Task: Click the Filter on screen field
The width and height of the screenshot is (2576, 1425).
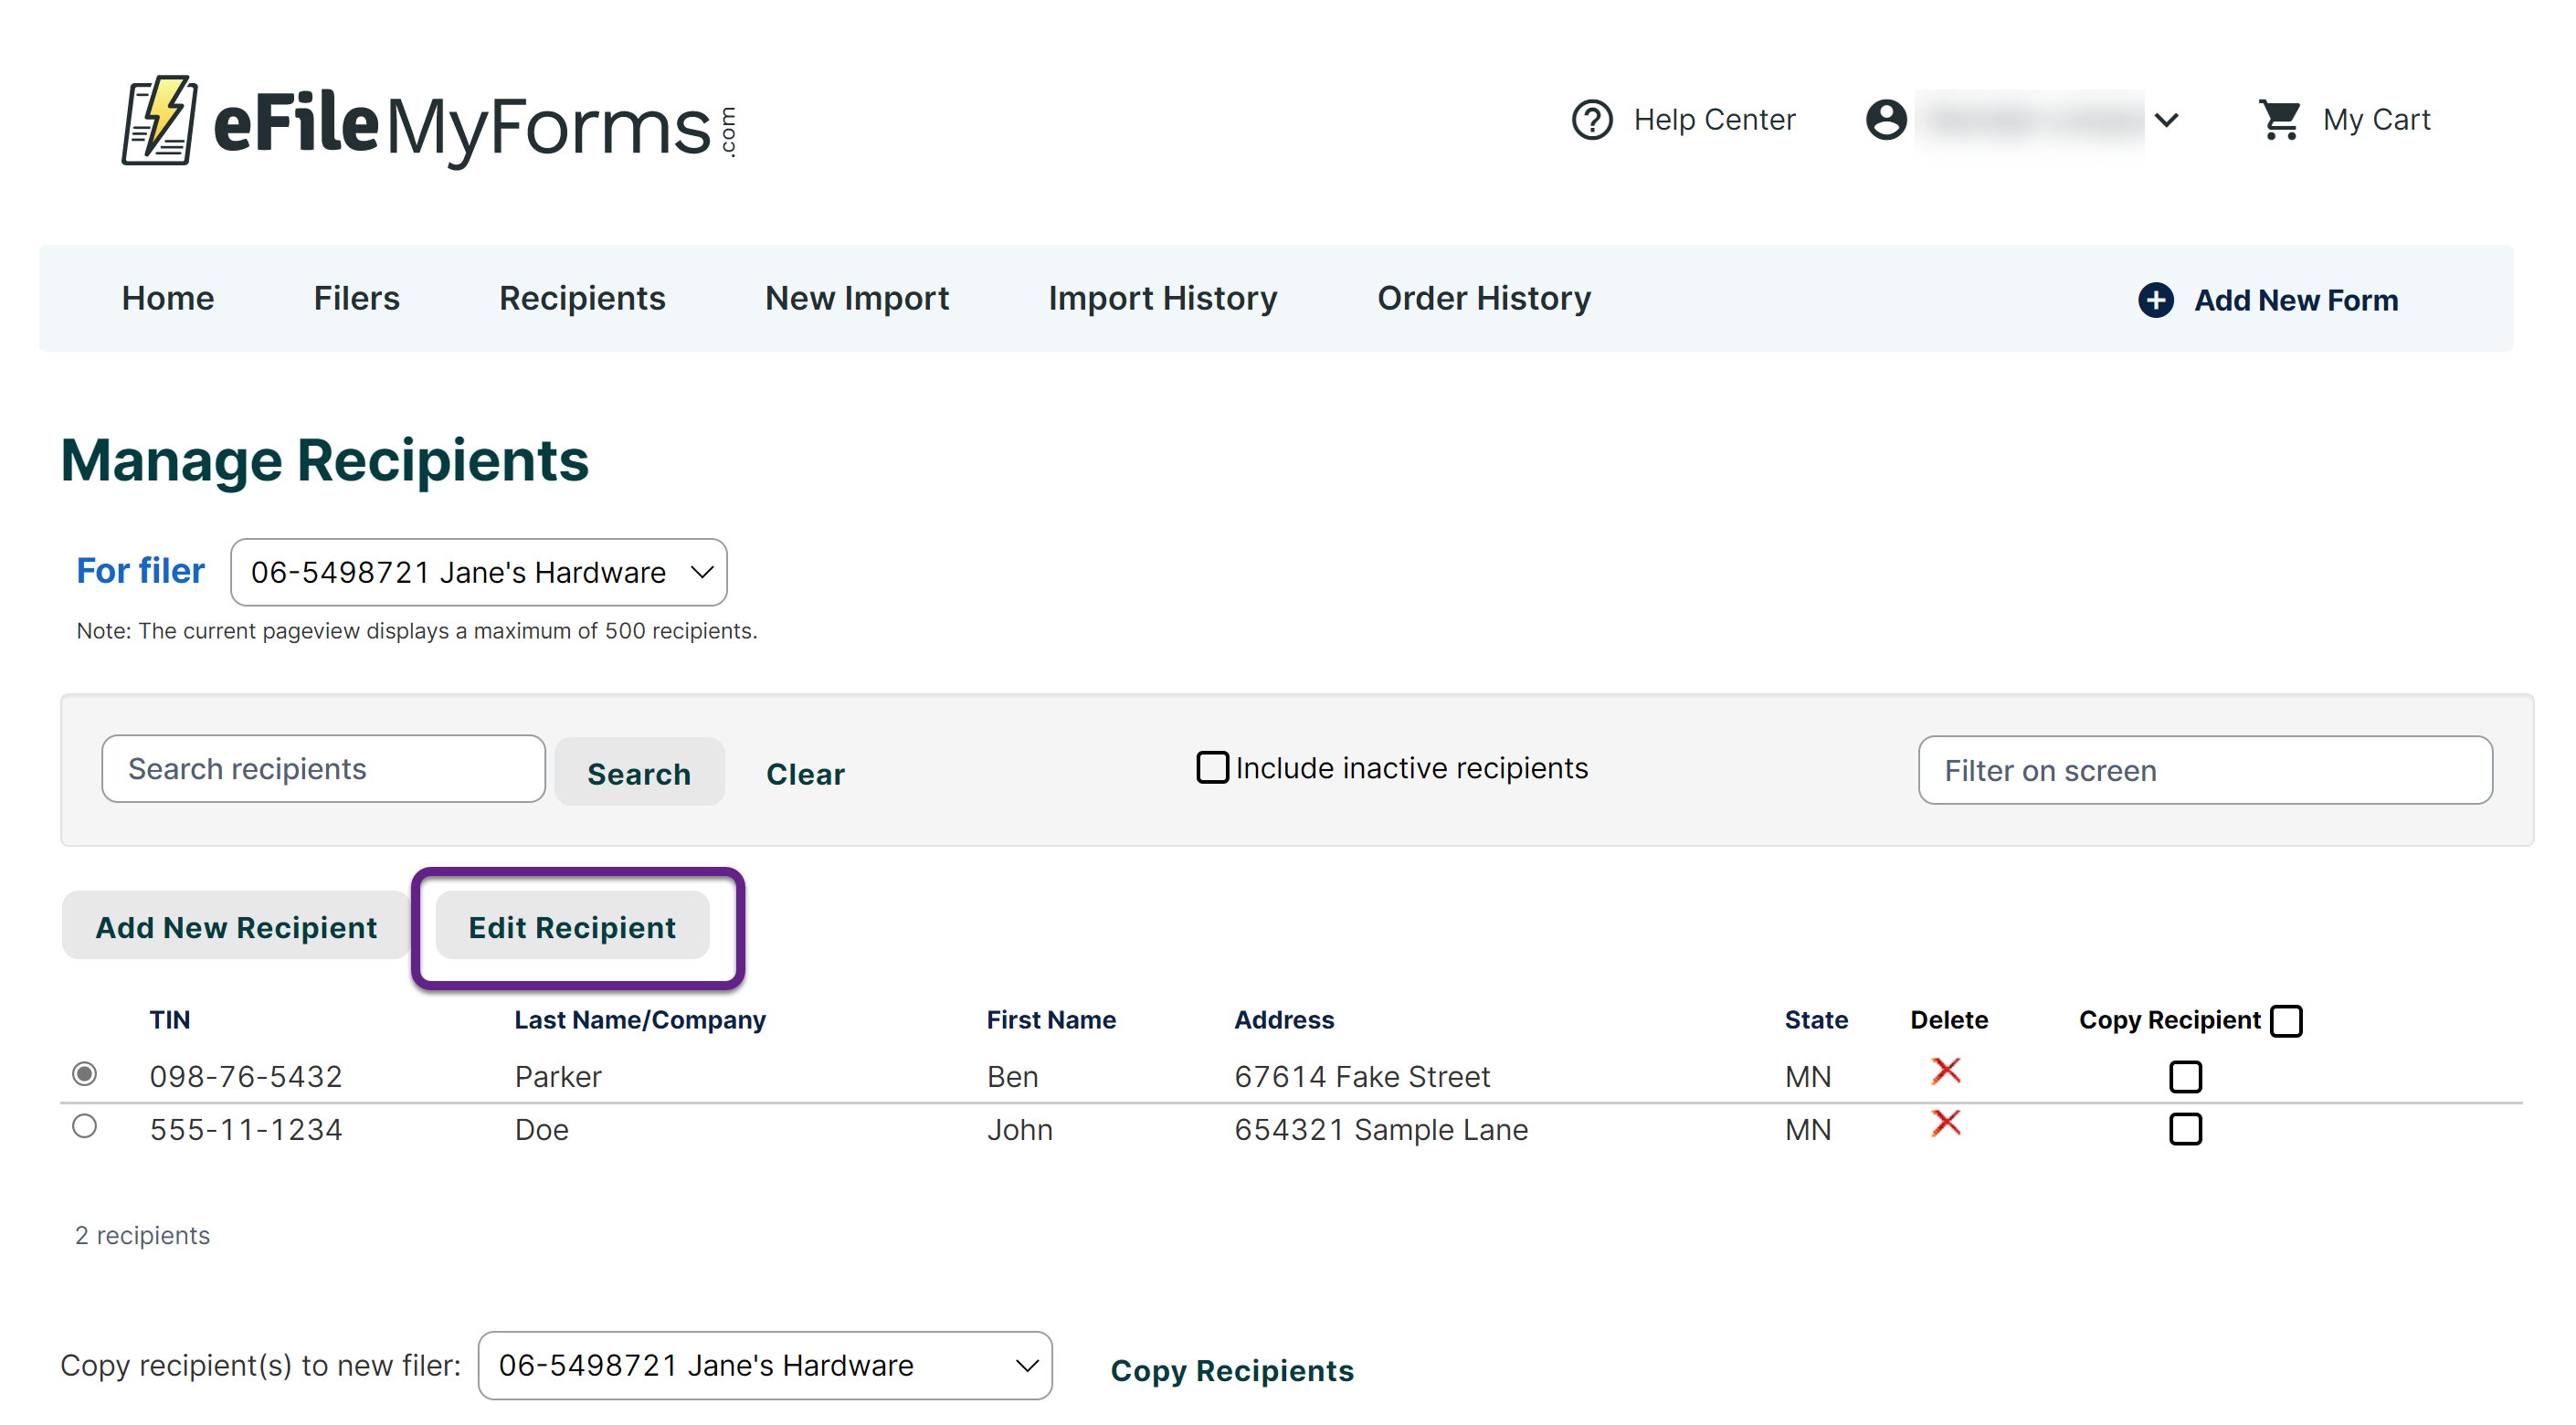Action: click(2204, 770)
